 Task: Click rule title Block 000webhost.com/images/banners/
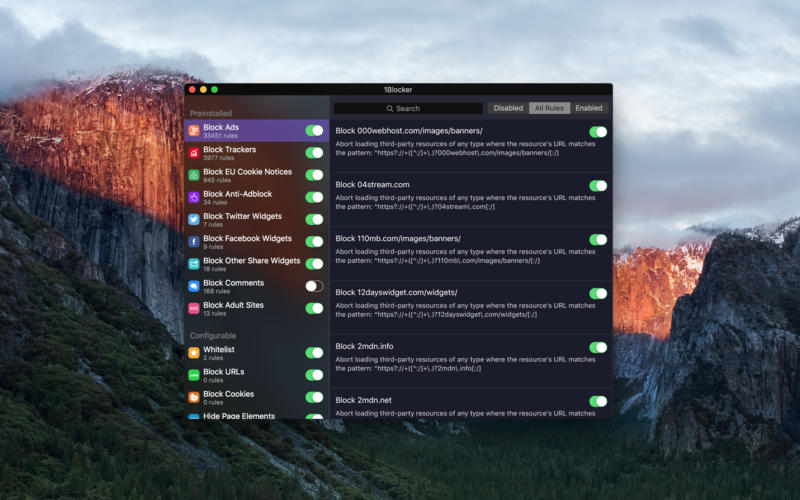coord(409,131)
